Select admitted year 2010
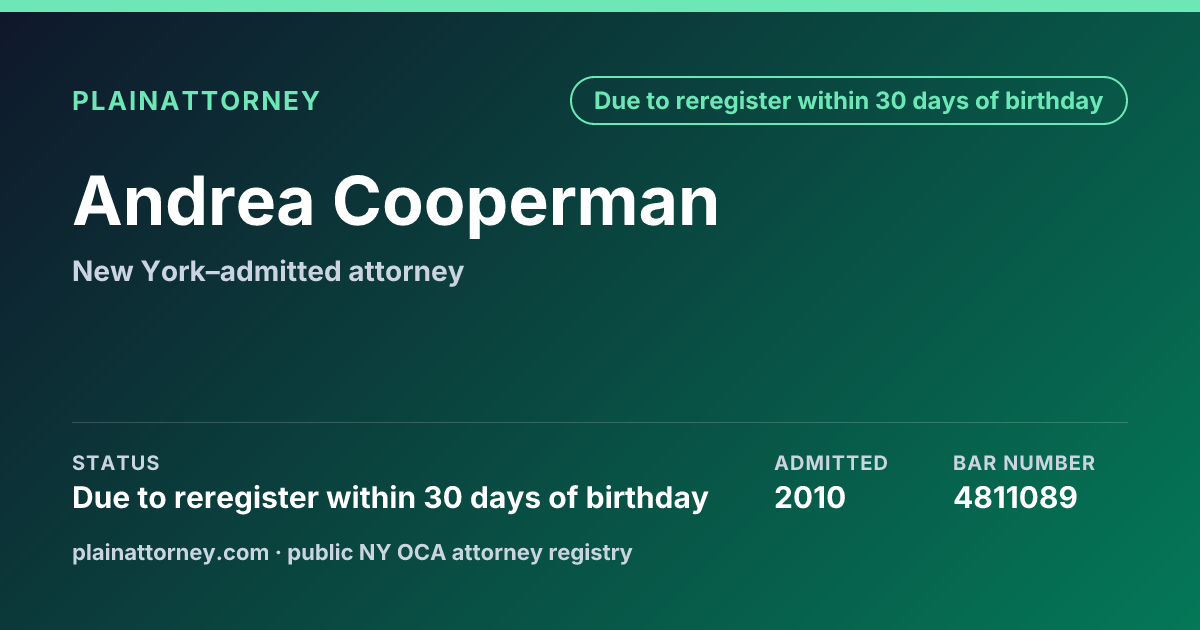1200x630 pixels. click(810, 498)
